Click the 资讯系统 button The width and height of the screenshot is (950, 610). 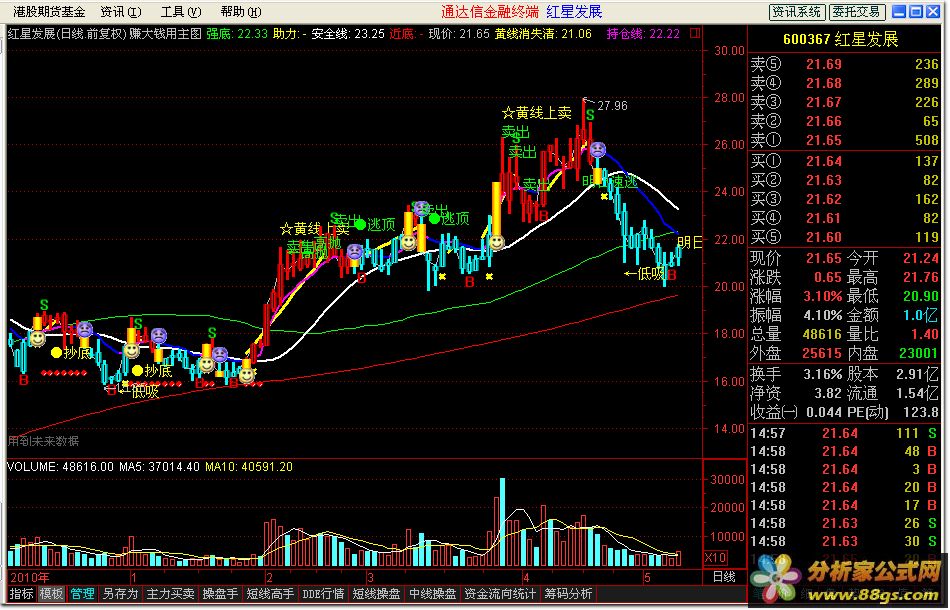[x=796, y=12]
